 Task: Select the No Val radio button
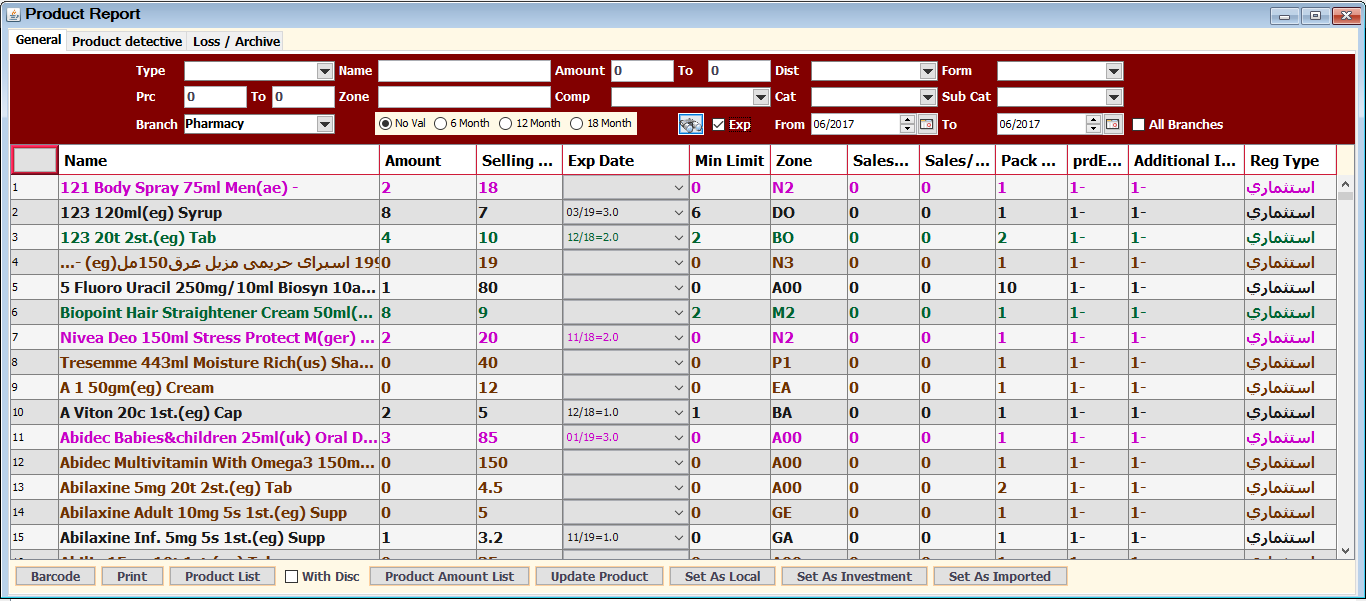click(x=386, y=123)
